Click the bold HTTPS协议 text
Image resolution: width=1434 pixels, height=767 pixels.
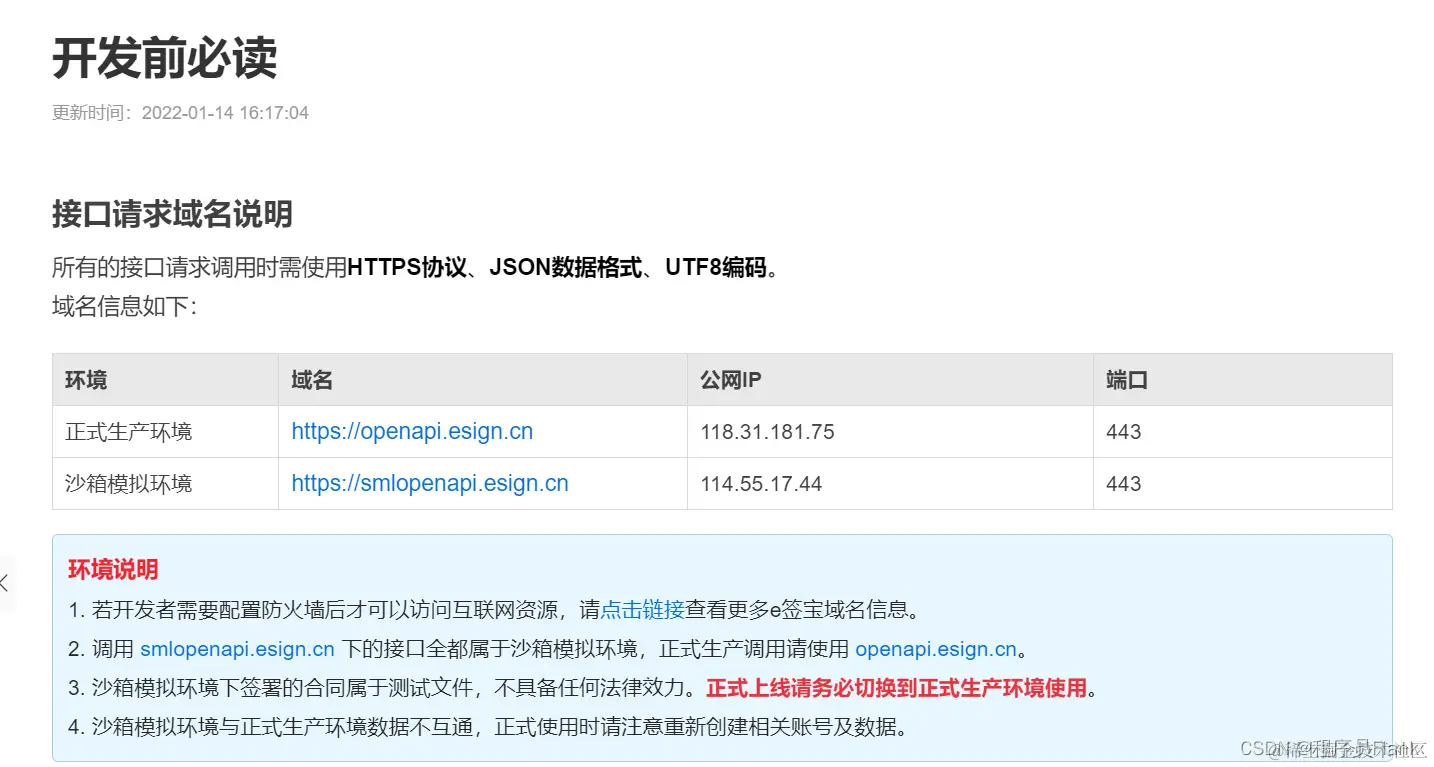(x=407, y=268)
